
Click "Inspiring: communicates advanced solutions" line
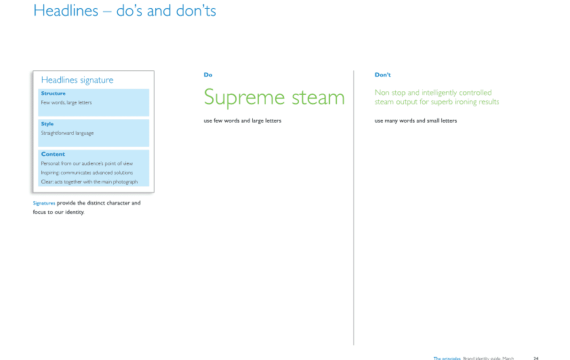[87, 173]
